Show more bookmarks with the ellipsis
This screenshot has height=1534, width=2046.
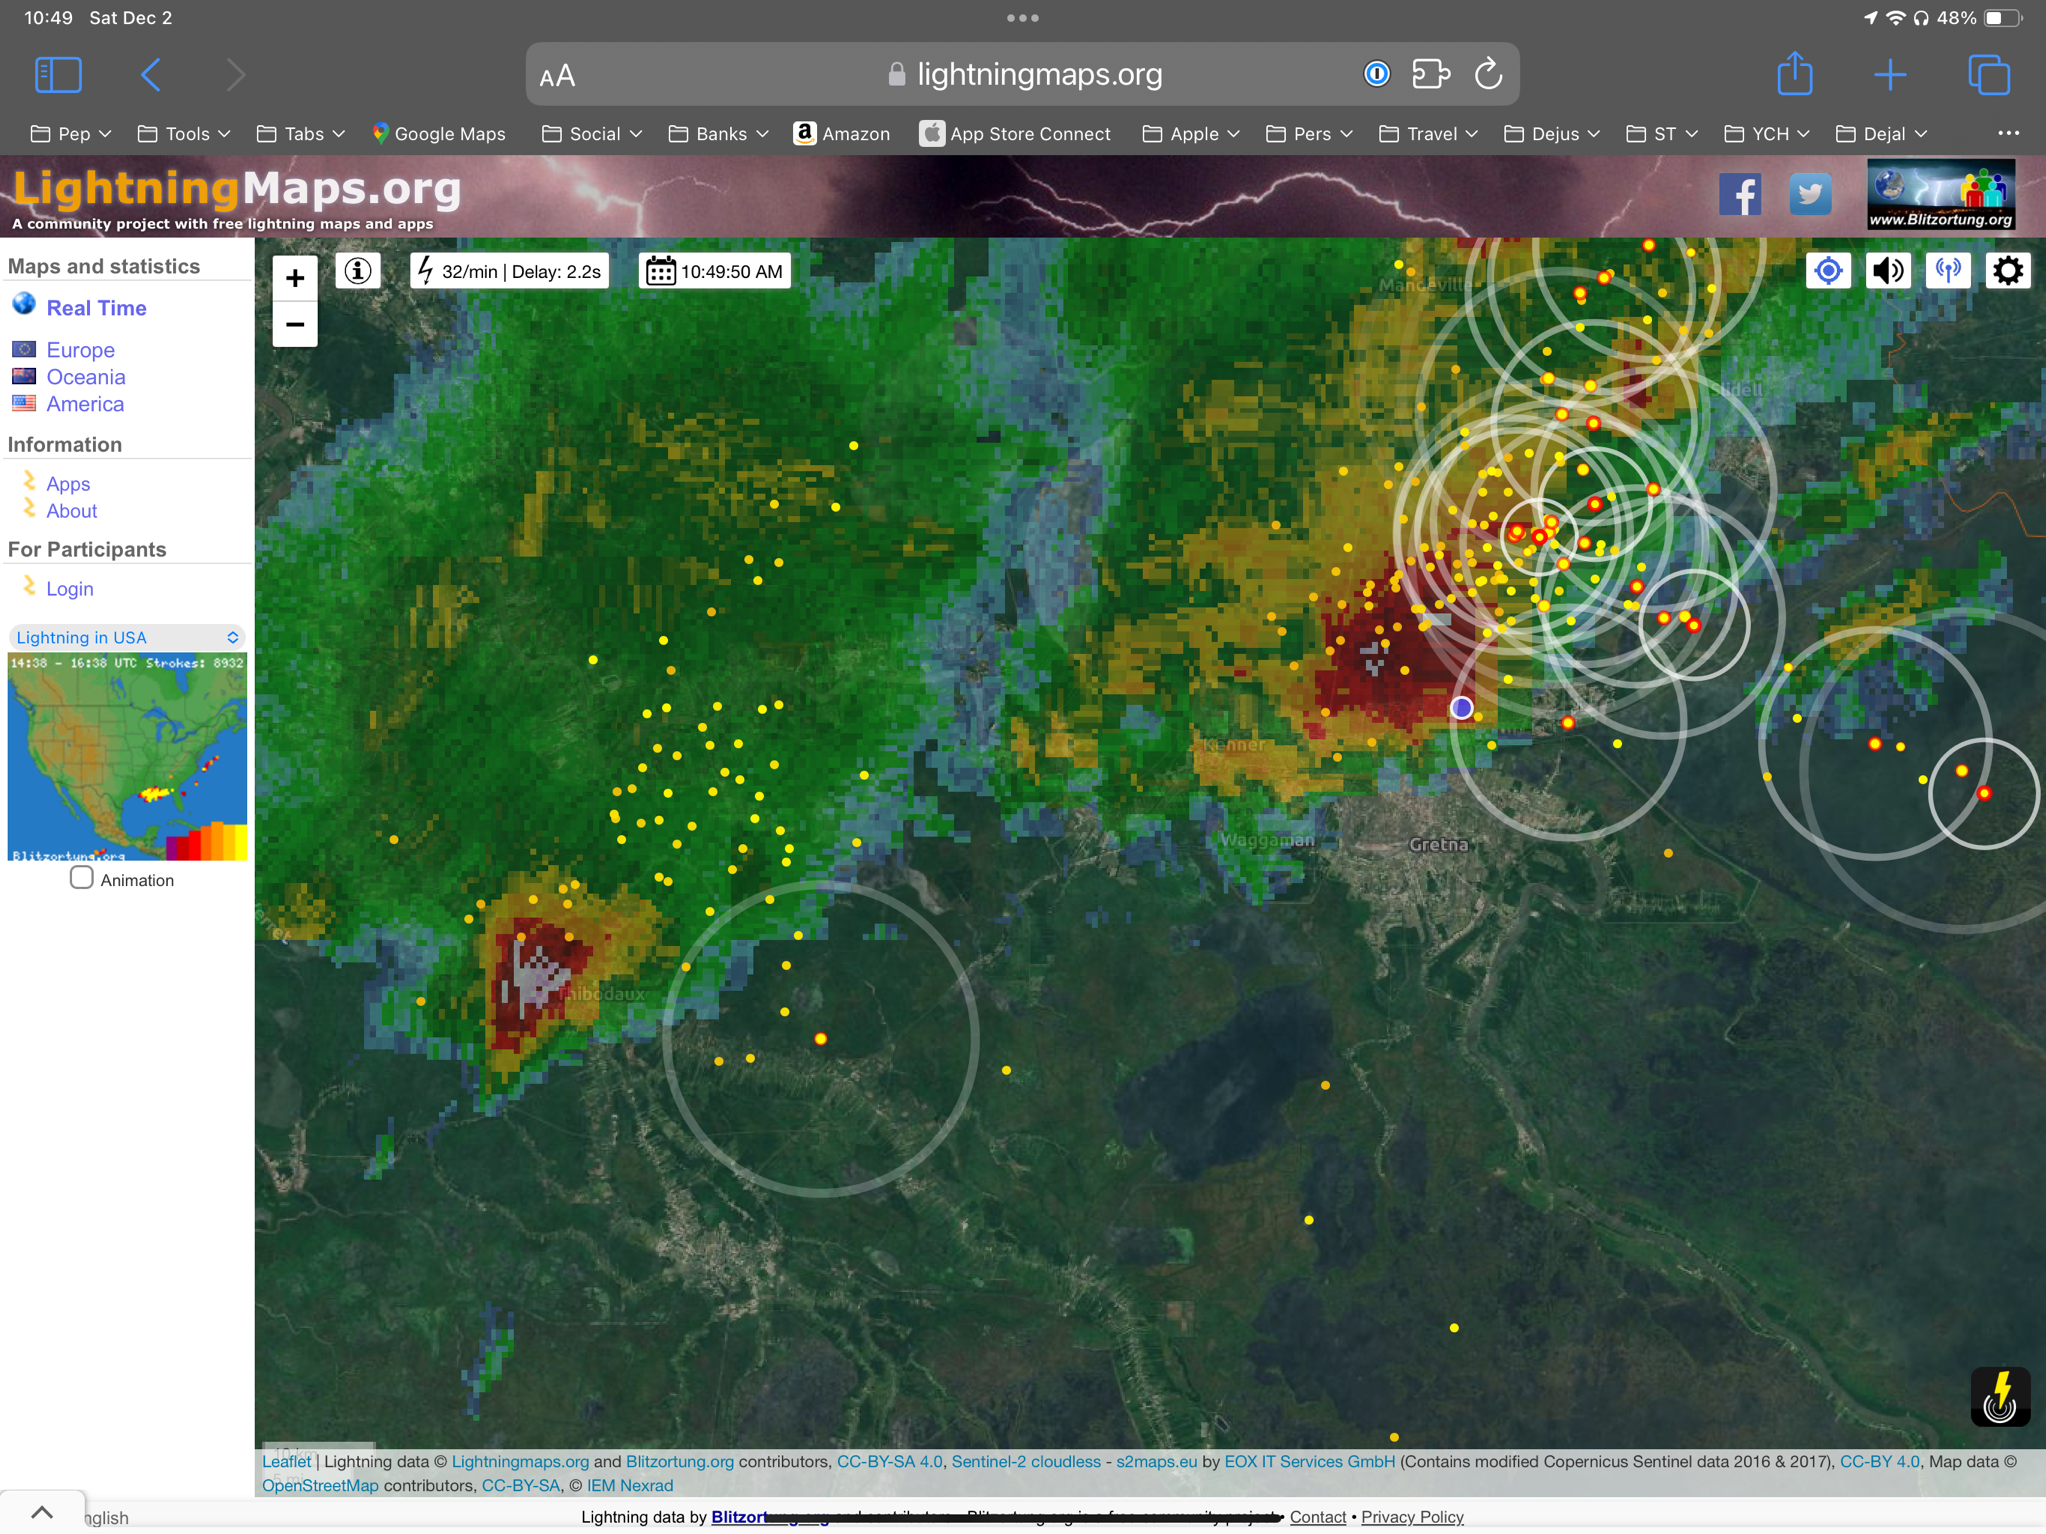pos(2008,133)
